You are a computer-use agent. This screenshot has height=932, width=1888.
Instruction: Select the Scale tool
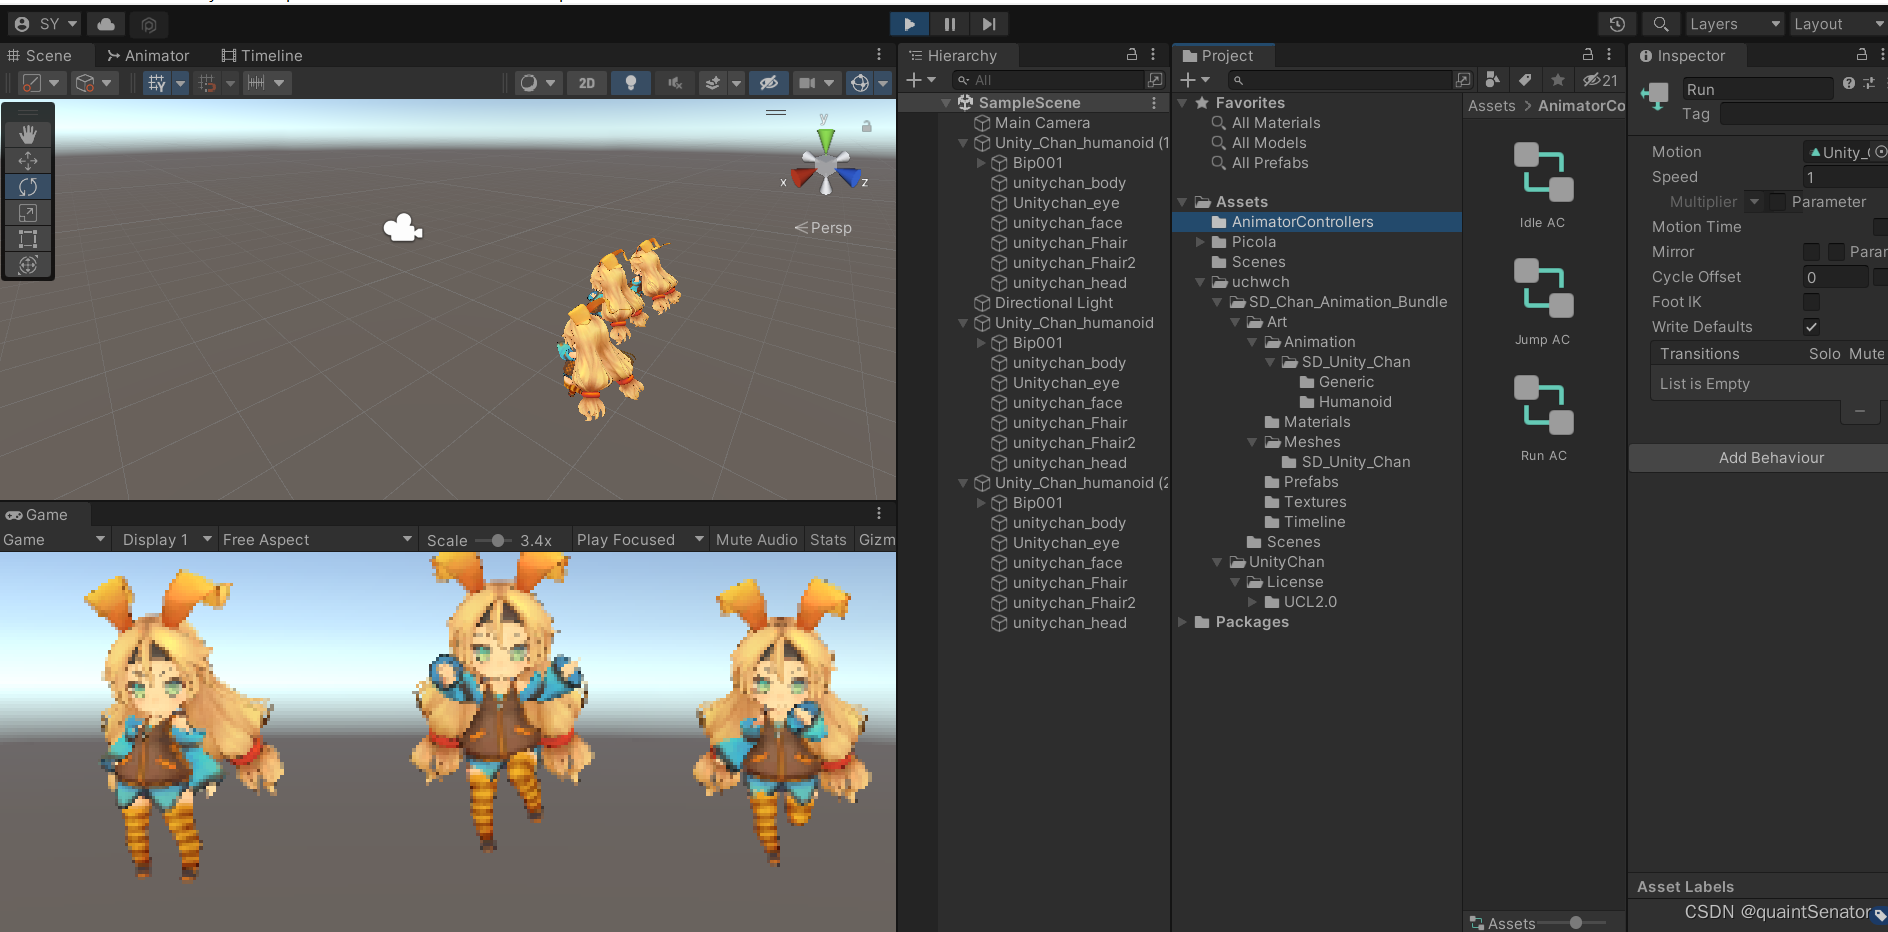click(28, 212)
